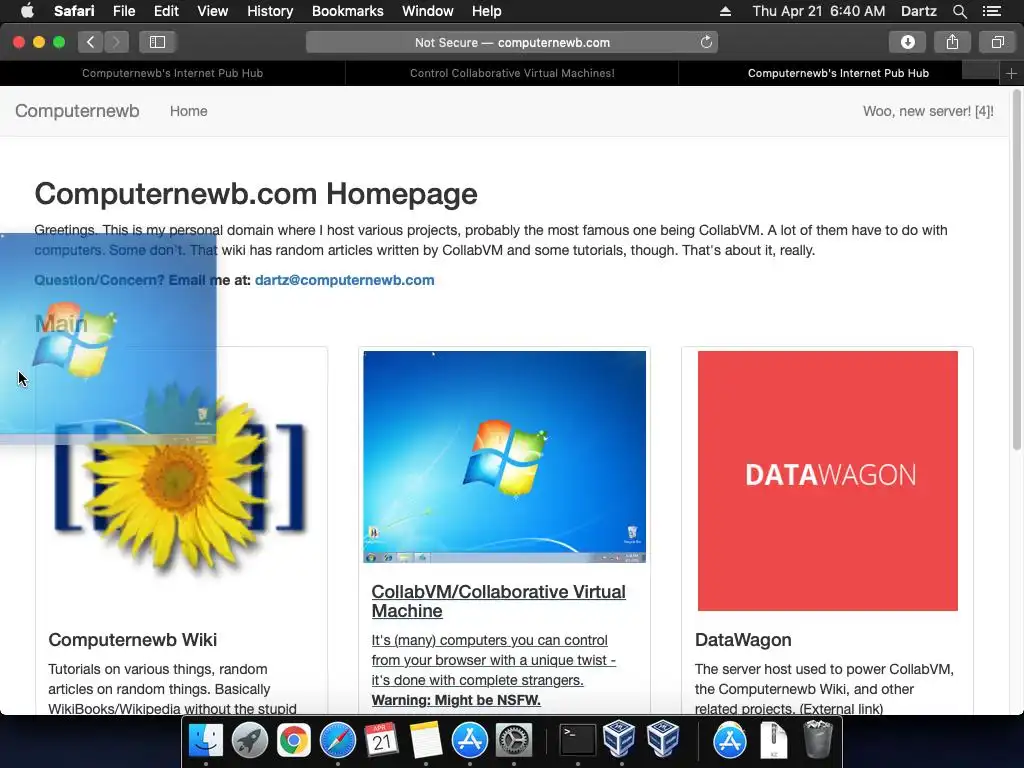Go to Home in the navbar
The width and height of the screenshot is (1024, 768).
tap(189, 111)
